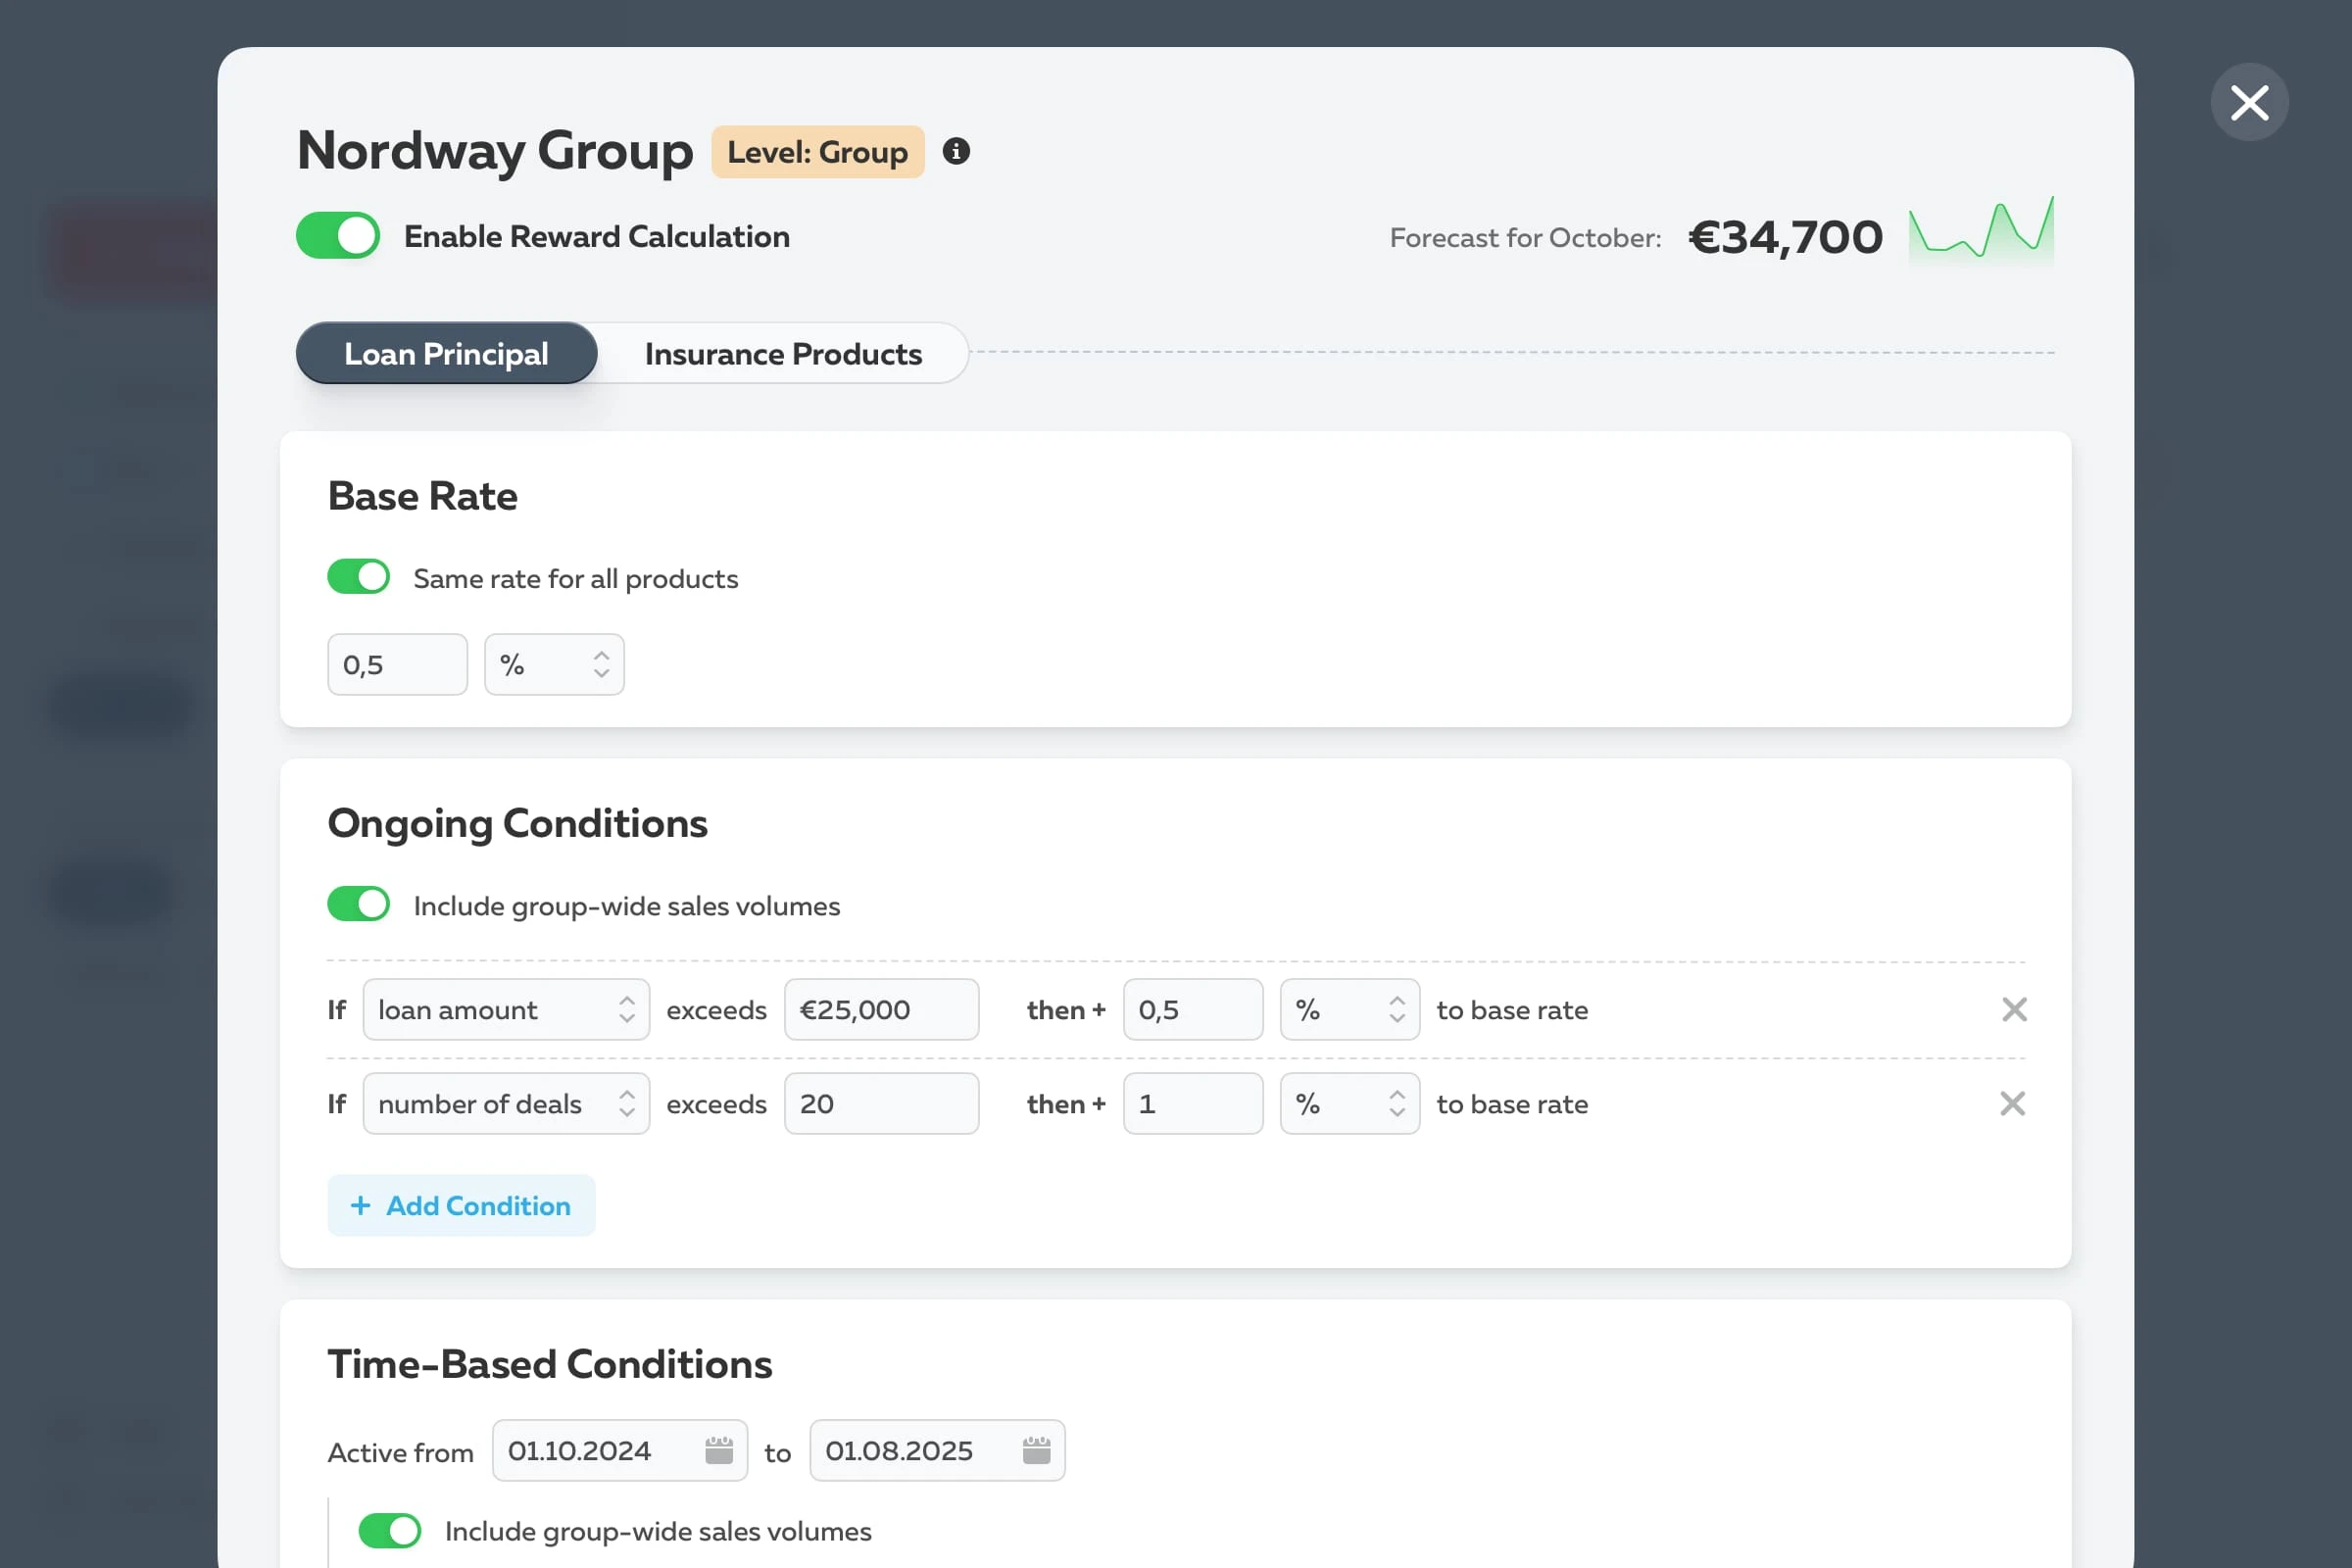Image resolution: width=2352 pixels, height=1568 pixels.
Task: Delete the number of deals condition
Action: pyautogui.click(x=2012, y=1103)
